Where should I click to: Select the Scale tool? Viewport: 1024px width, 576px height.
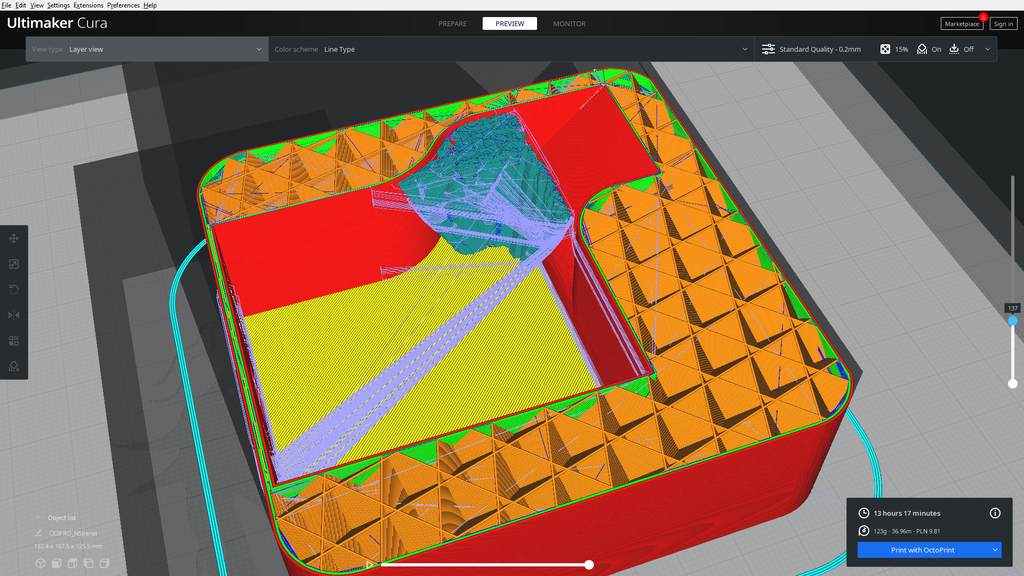pyautogui.click(x=14, y=264)
